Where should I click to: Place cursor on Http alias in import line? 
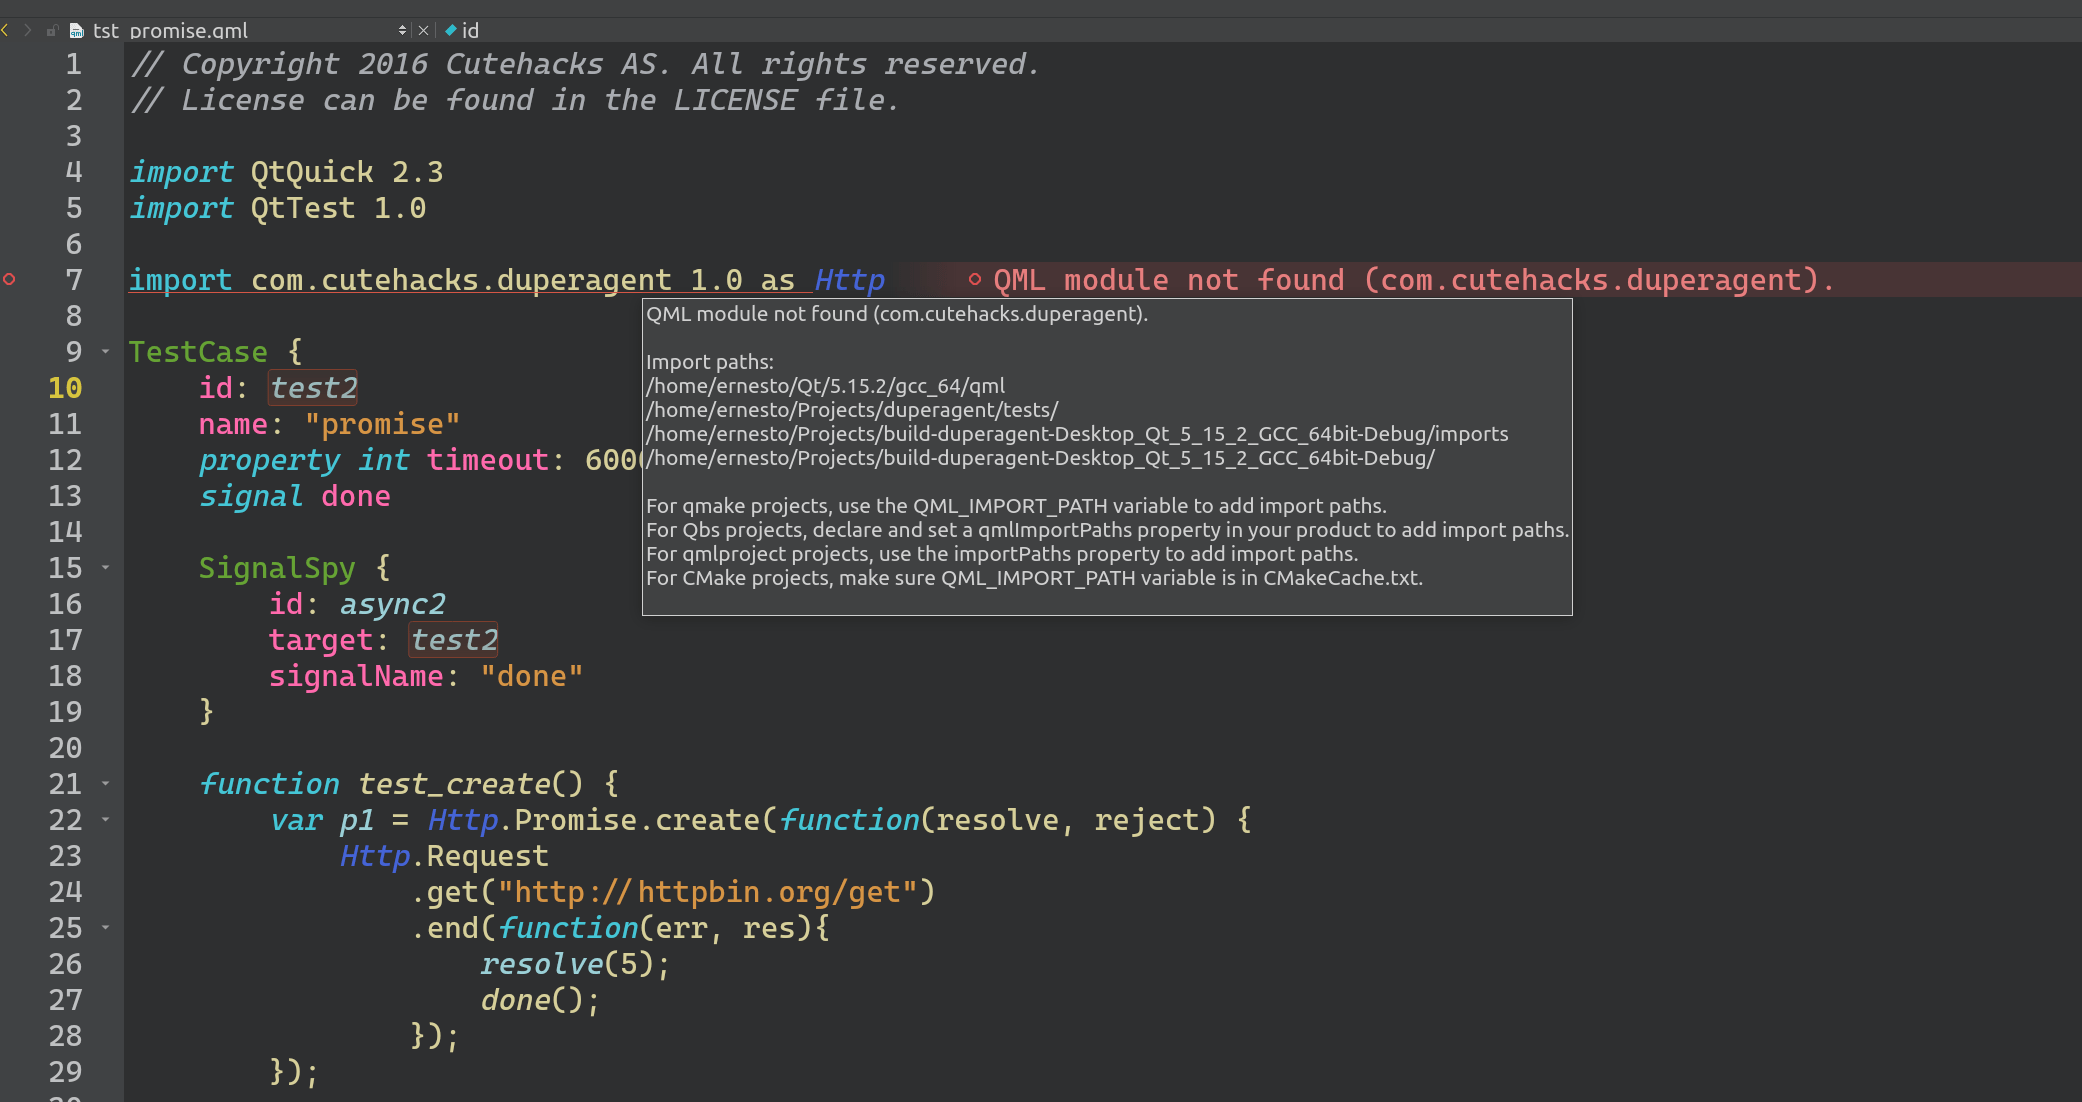pos(849,280)
